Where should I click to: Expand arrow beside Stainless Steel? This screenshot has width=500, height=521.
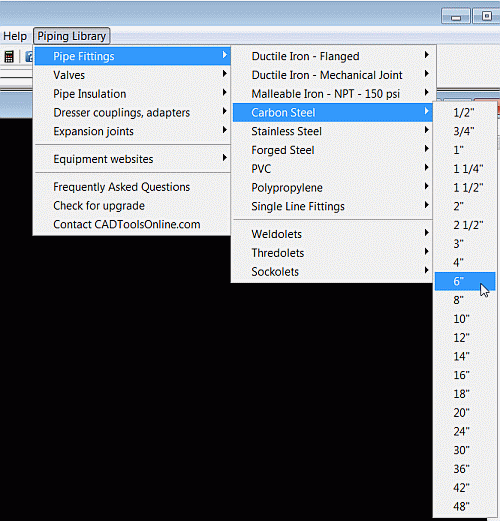point(426,130)
